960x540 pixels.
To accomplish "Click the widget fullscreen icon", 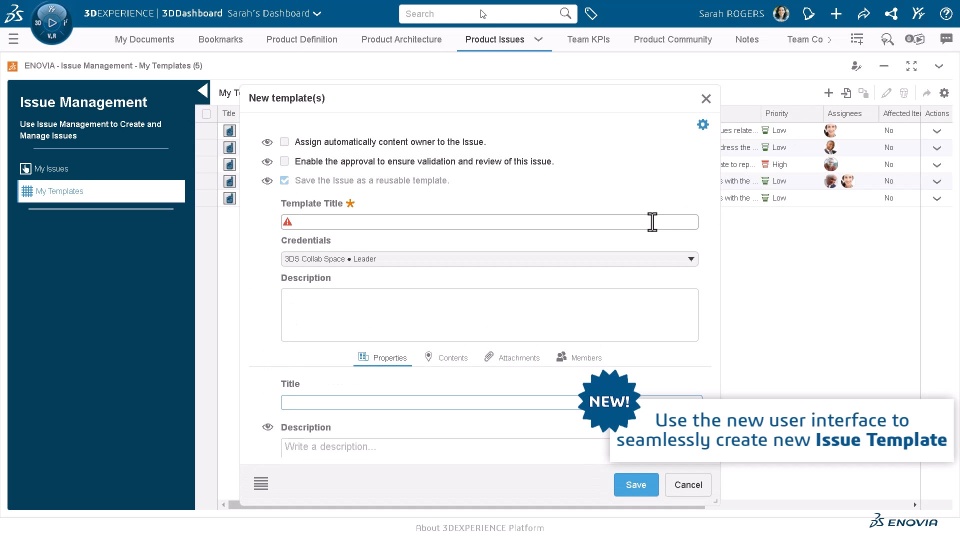I will point(912,66).
